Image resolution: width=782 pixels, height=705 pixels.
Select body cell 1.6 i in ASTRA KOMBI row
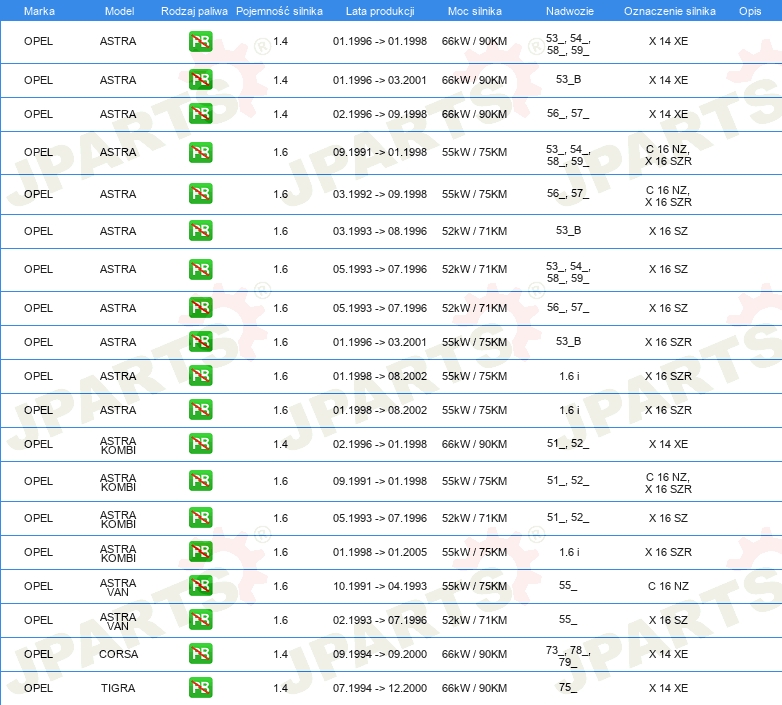click(x=570, y=552)
